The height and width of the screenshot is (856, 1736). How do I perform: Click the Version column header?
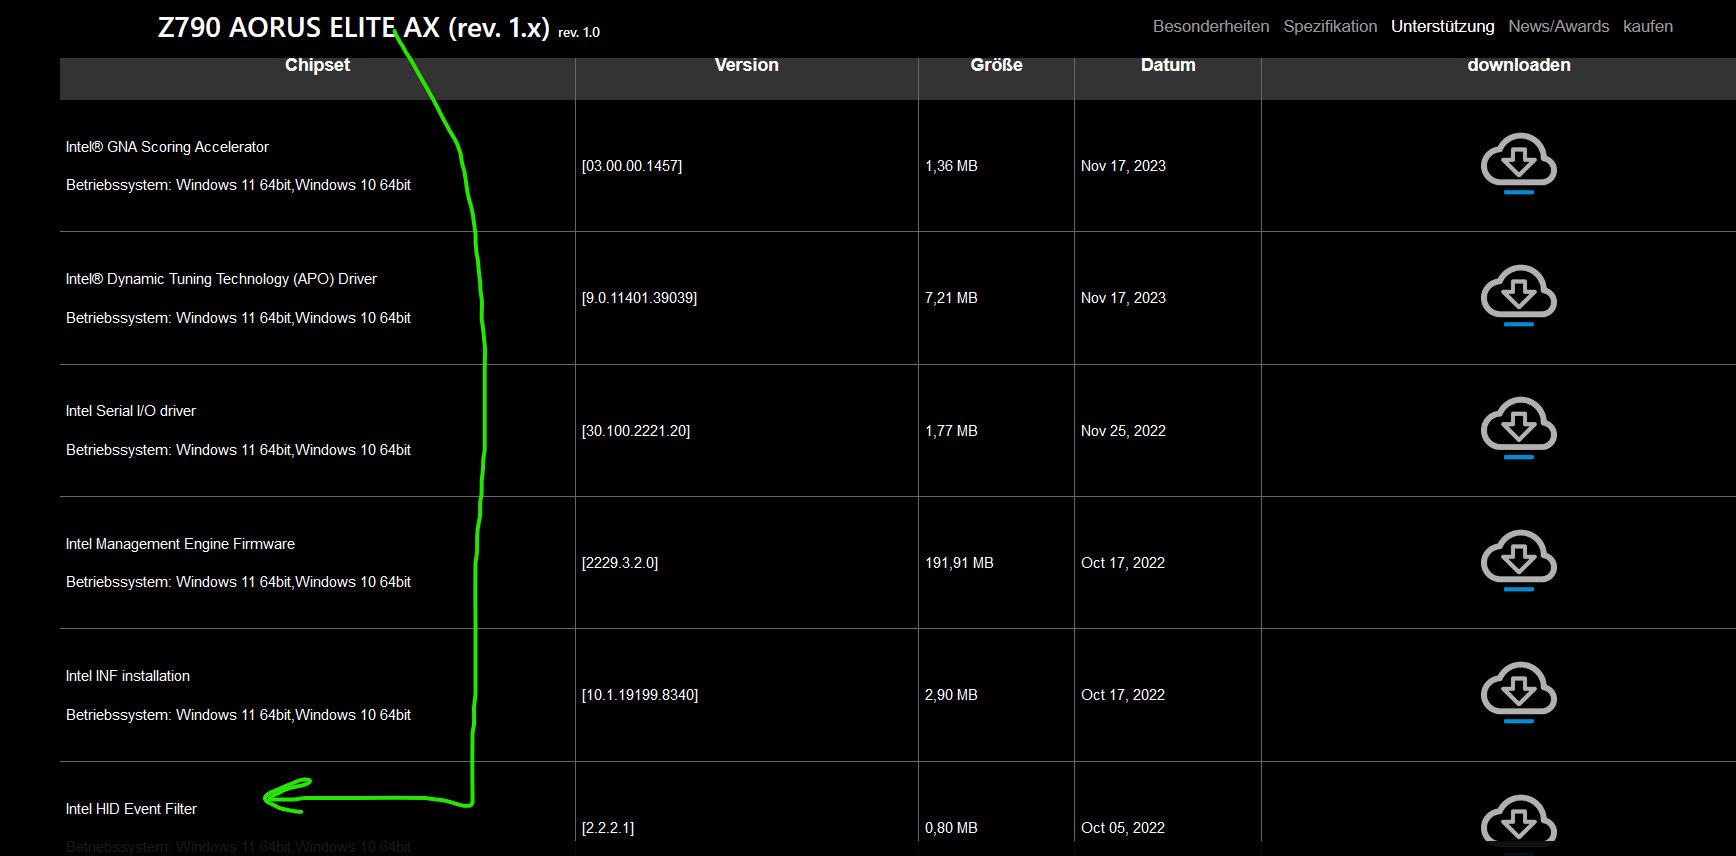(746, 65)
